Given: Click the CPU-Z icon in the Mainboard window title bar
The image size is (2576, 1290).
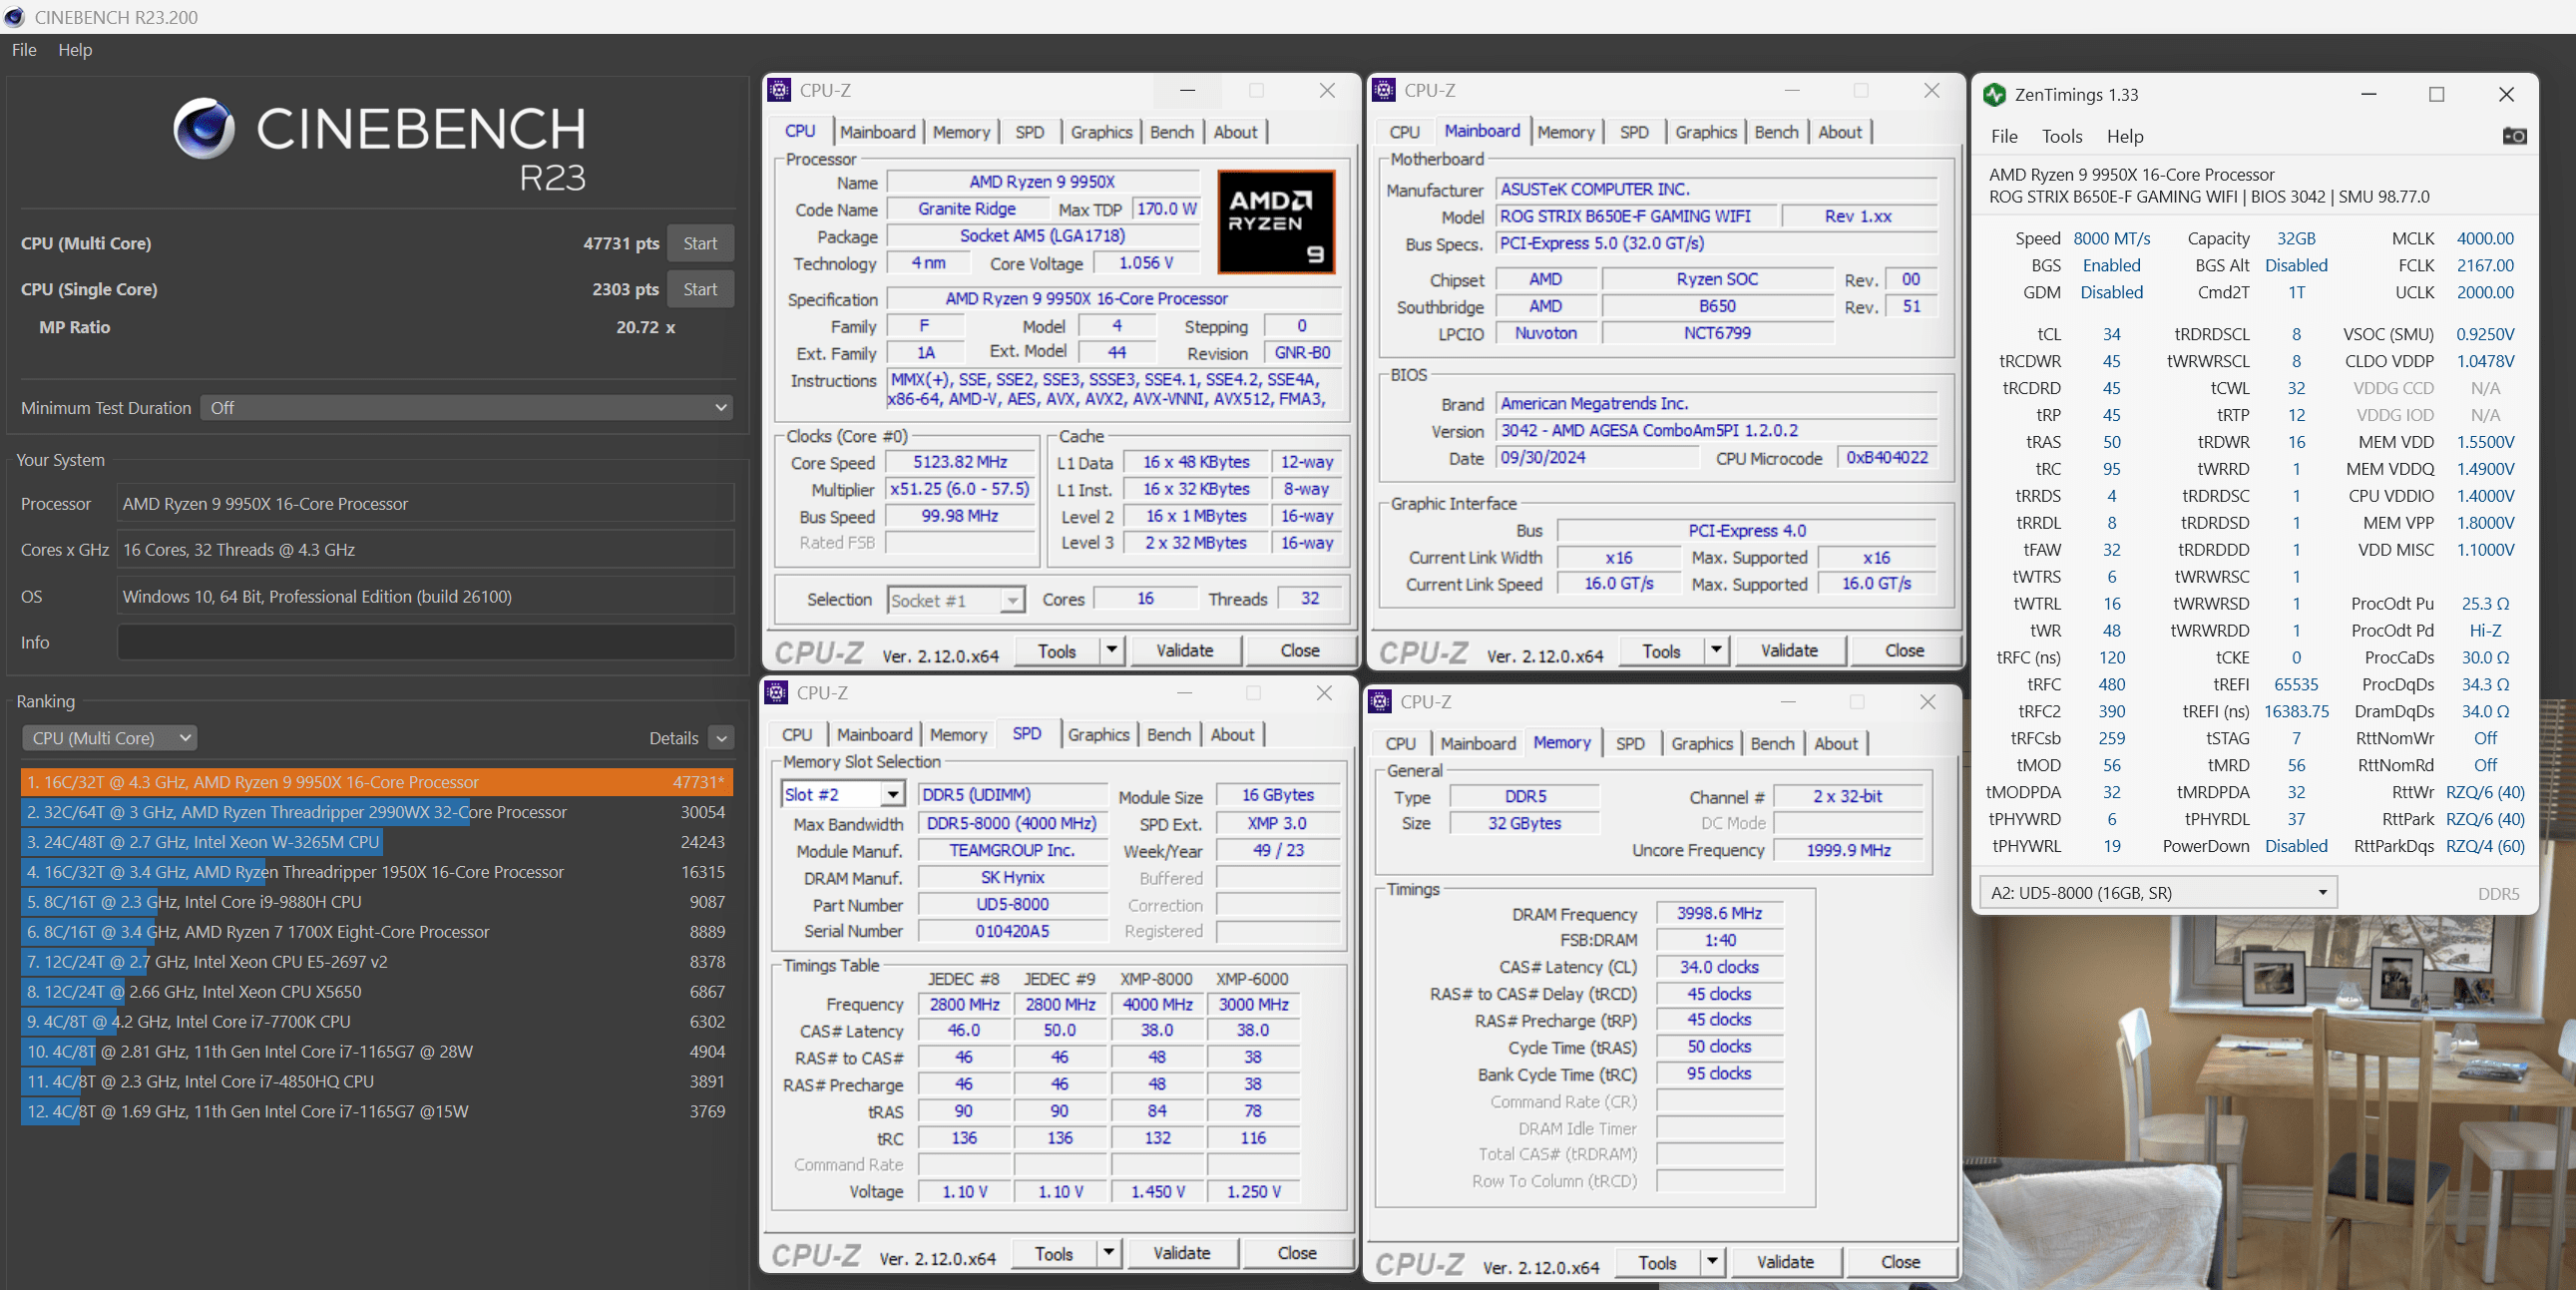Looking at the screenshot, I should [1384, 90].
